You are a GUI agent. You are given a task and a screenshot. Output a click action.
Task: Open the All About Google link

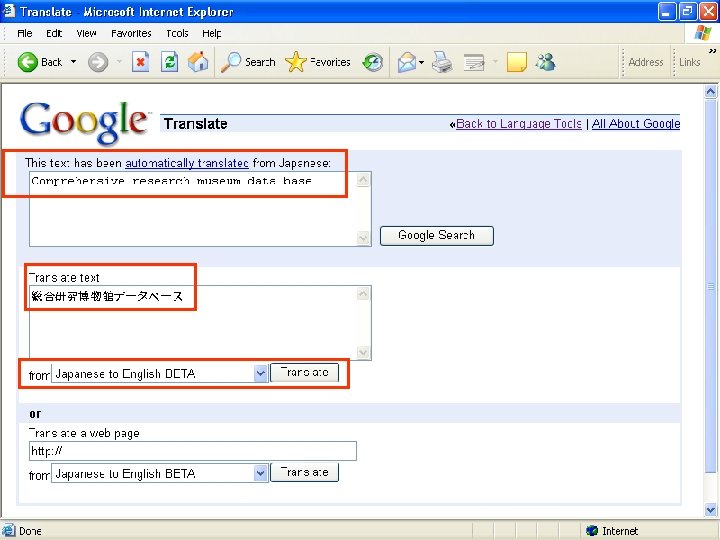coord(636,124)
